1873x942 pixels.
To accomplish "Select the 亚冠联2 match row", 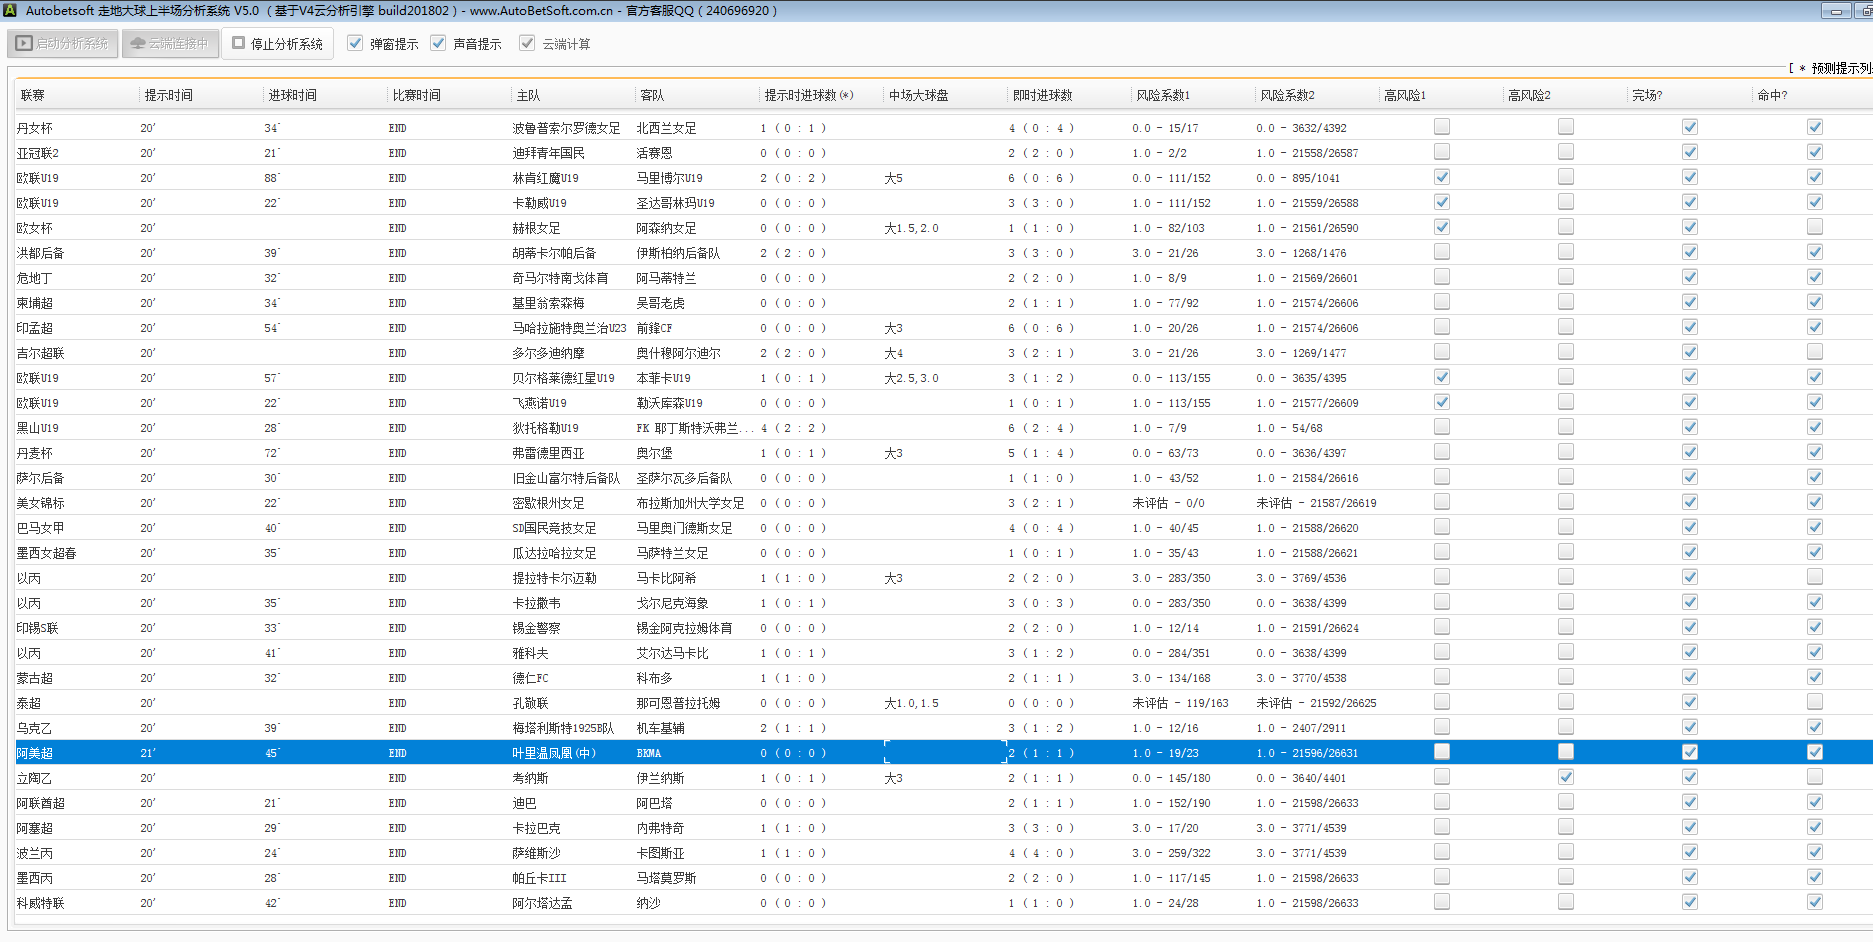I will coord(300,153).
